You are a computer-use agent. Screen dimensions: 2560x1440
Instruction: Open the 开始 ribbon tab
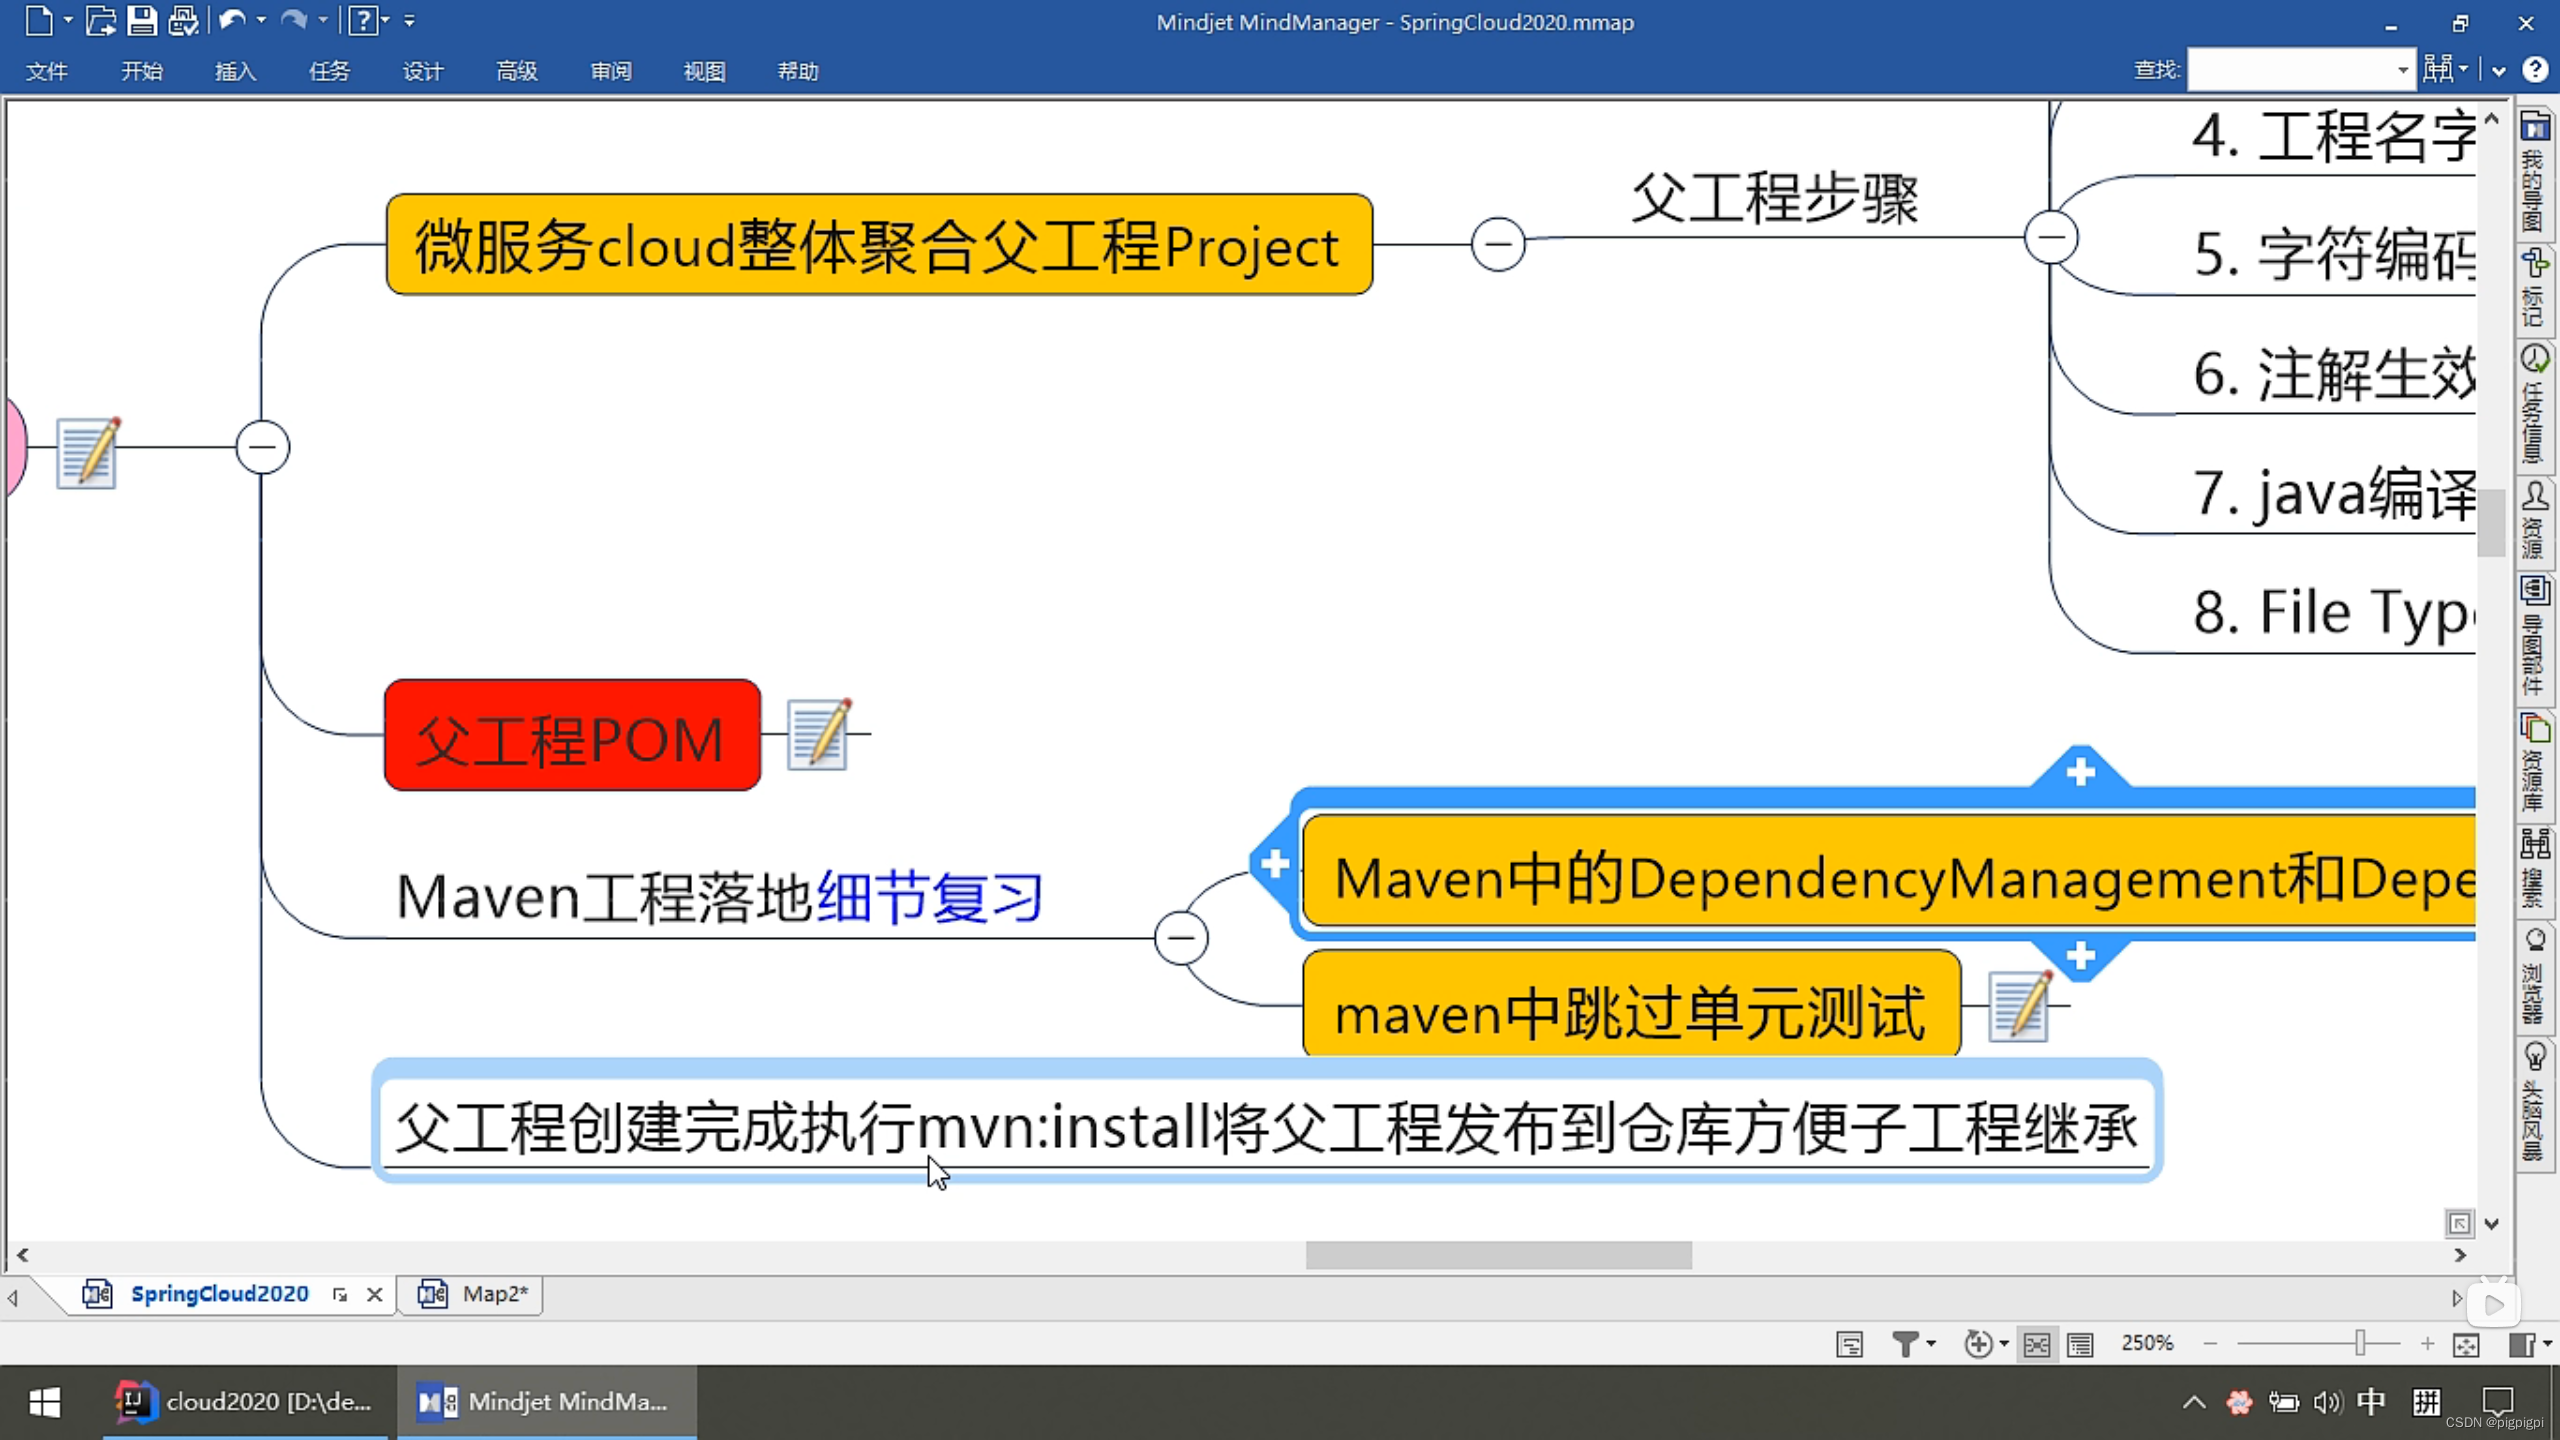coord(142,71)
